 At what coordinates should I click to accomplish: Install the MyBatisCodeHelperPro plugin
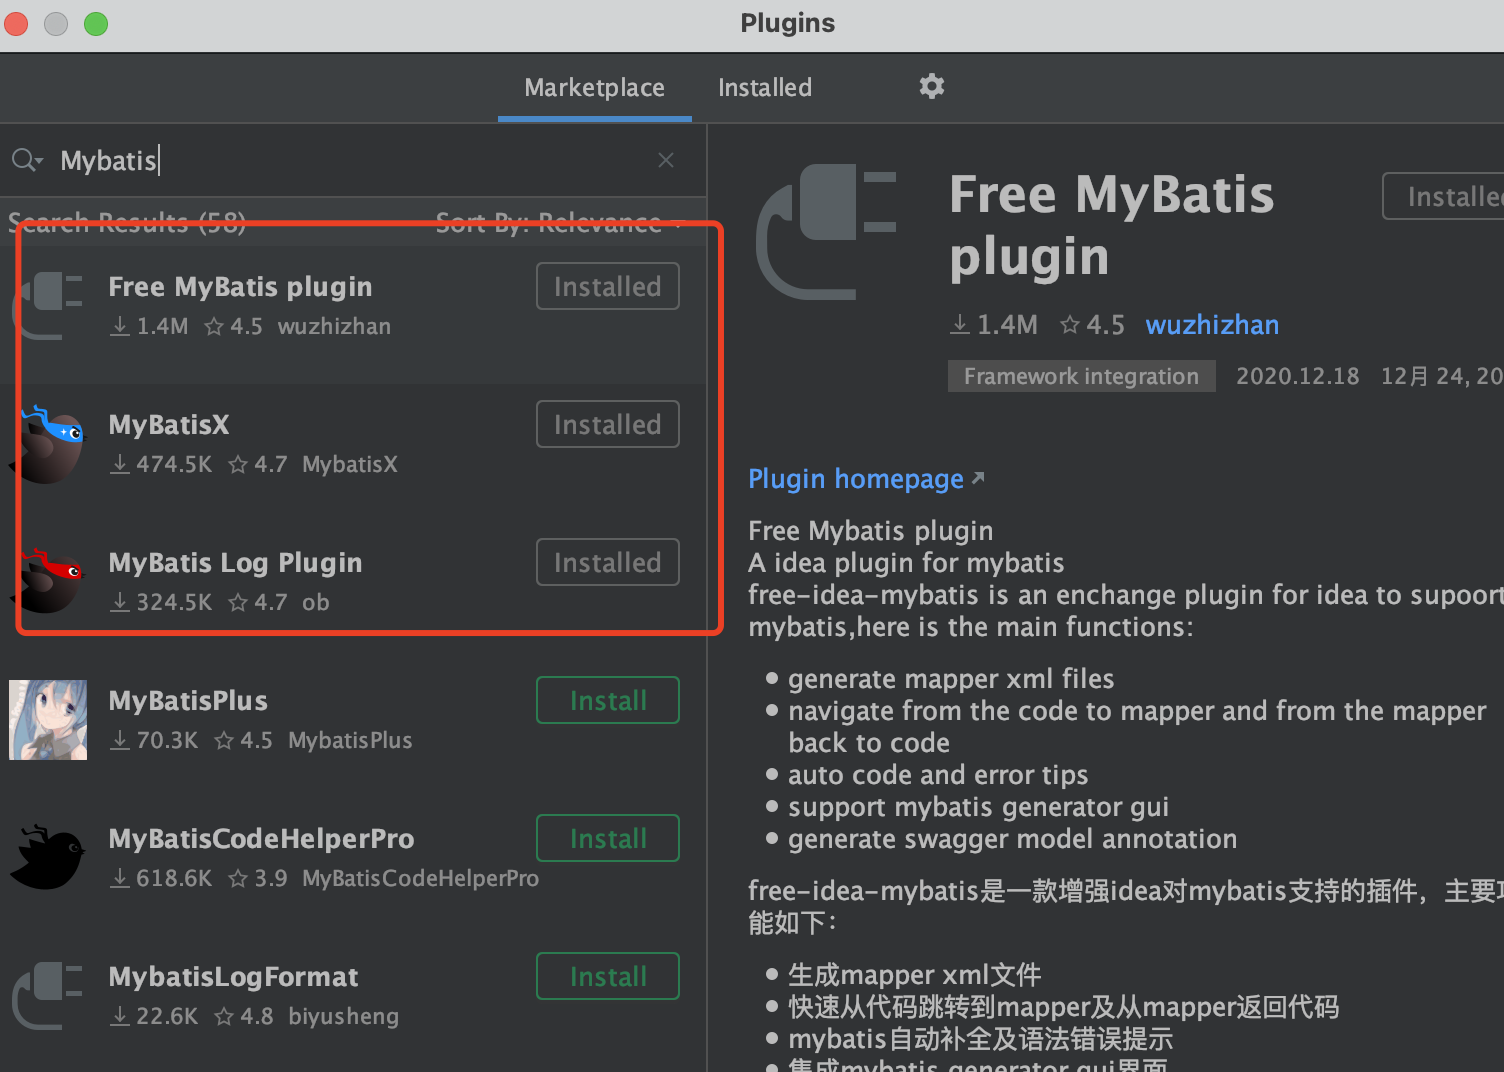(x=607, y=838)
